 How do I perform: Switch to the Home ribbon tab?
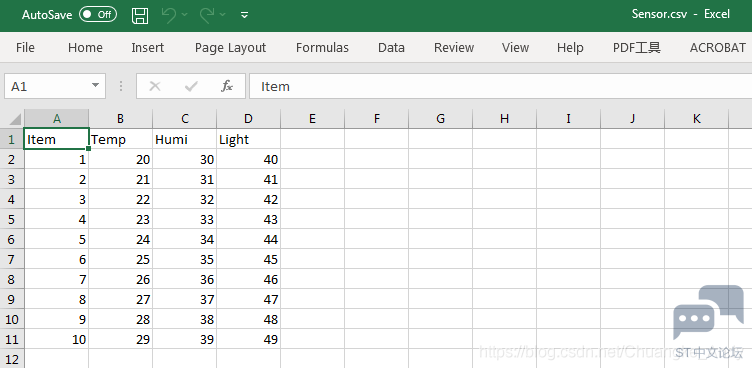coord(85,47)
